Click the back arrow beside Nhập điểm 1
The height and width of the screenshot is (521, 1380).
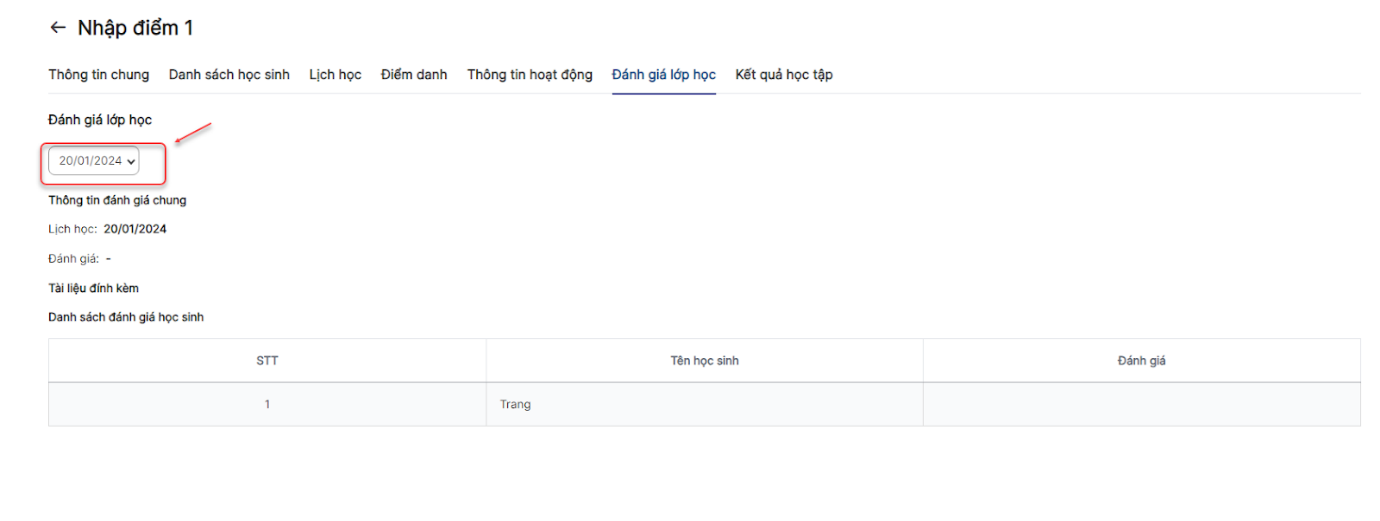(x=57, y=28)
